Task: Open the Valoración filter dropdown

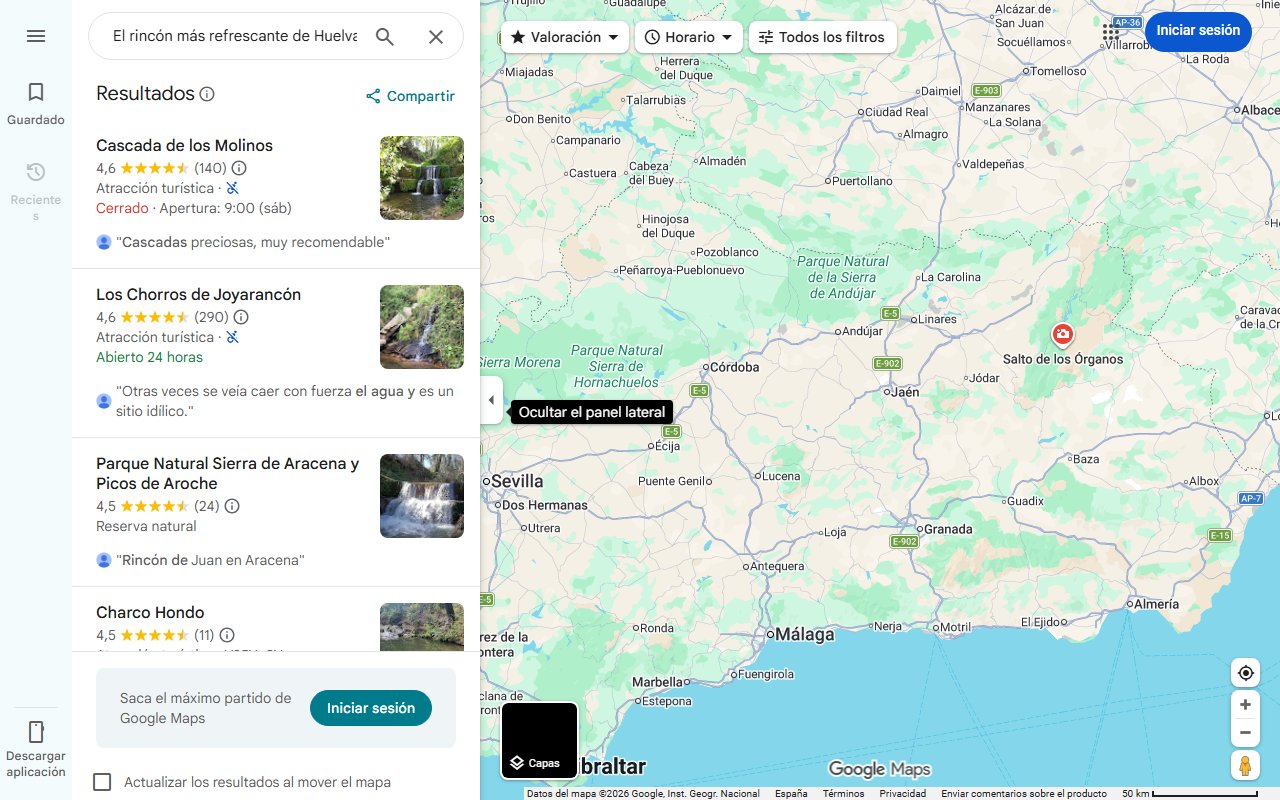Action: coord(562,37)
